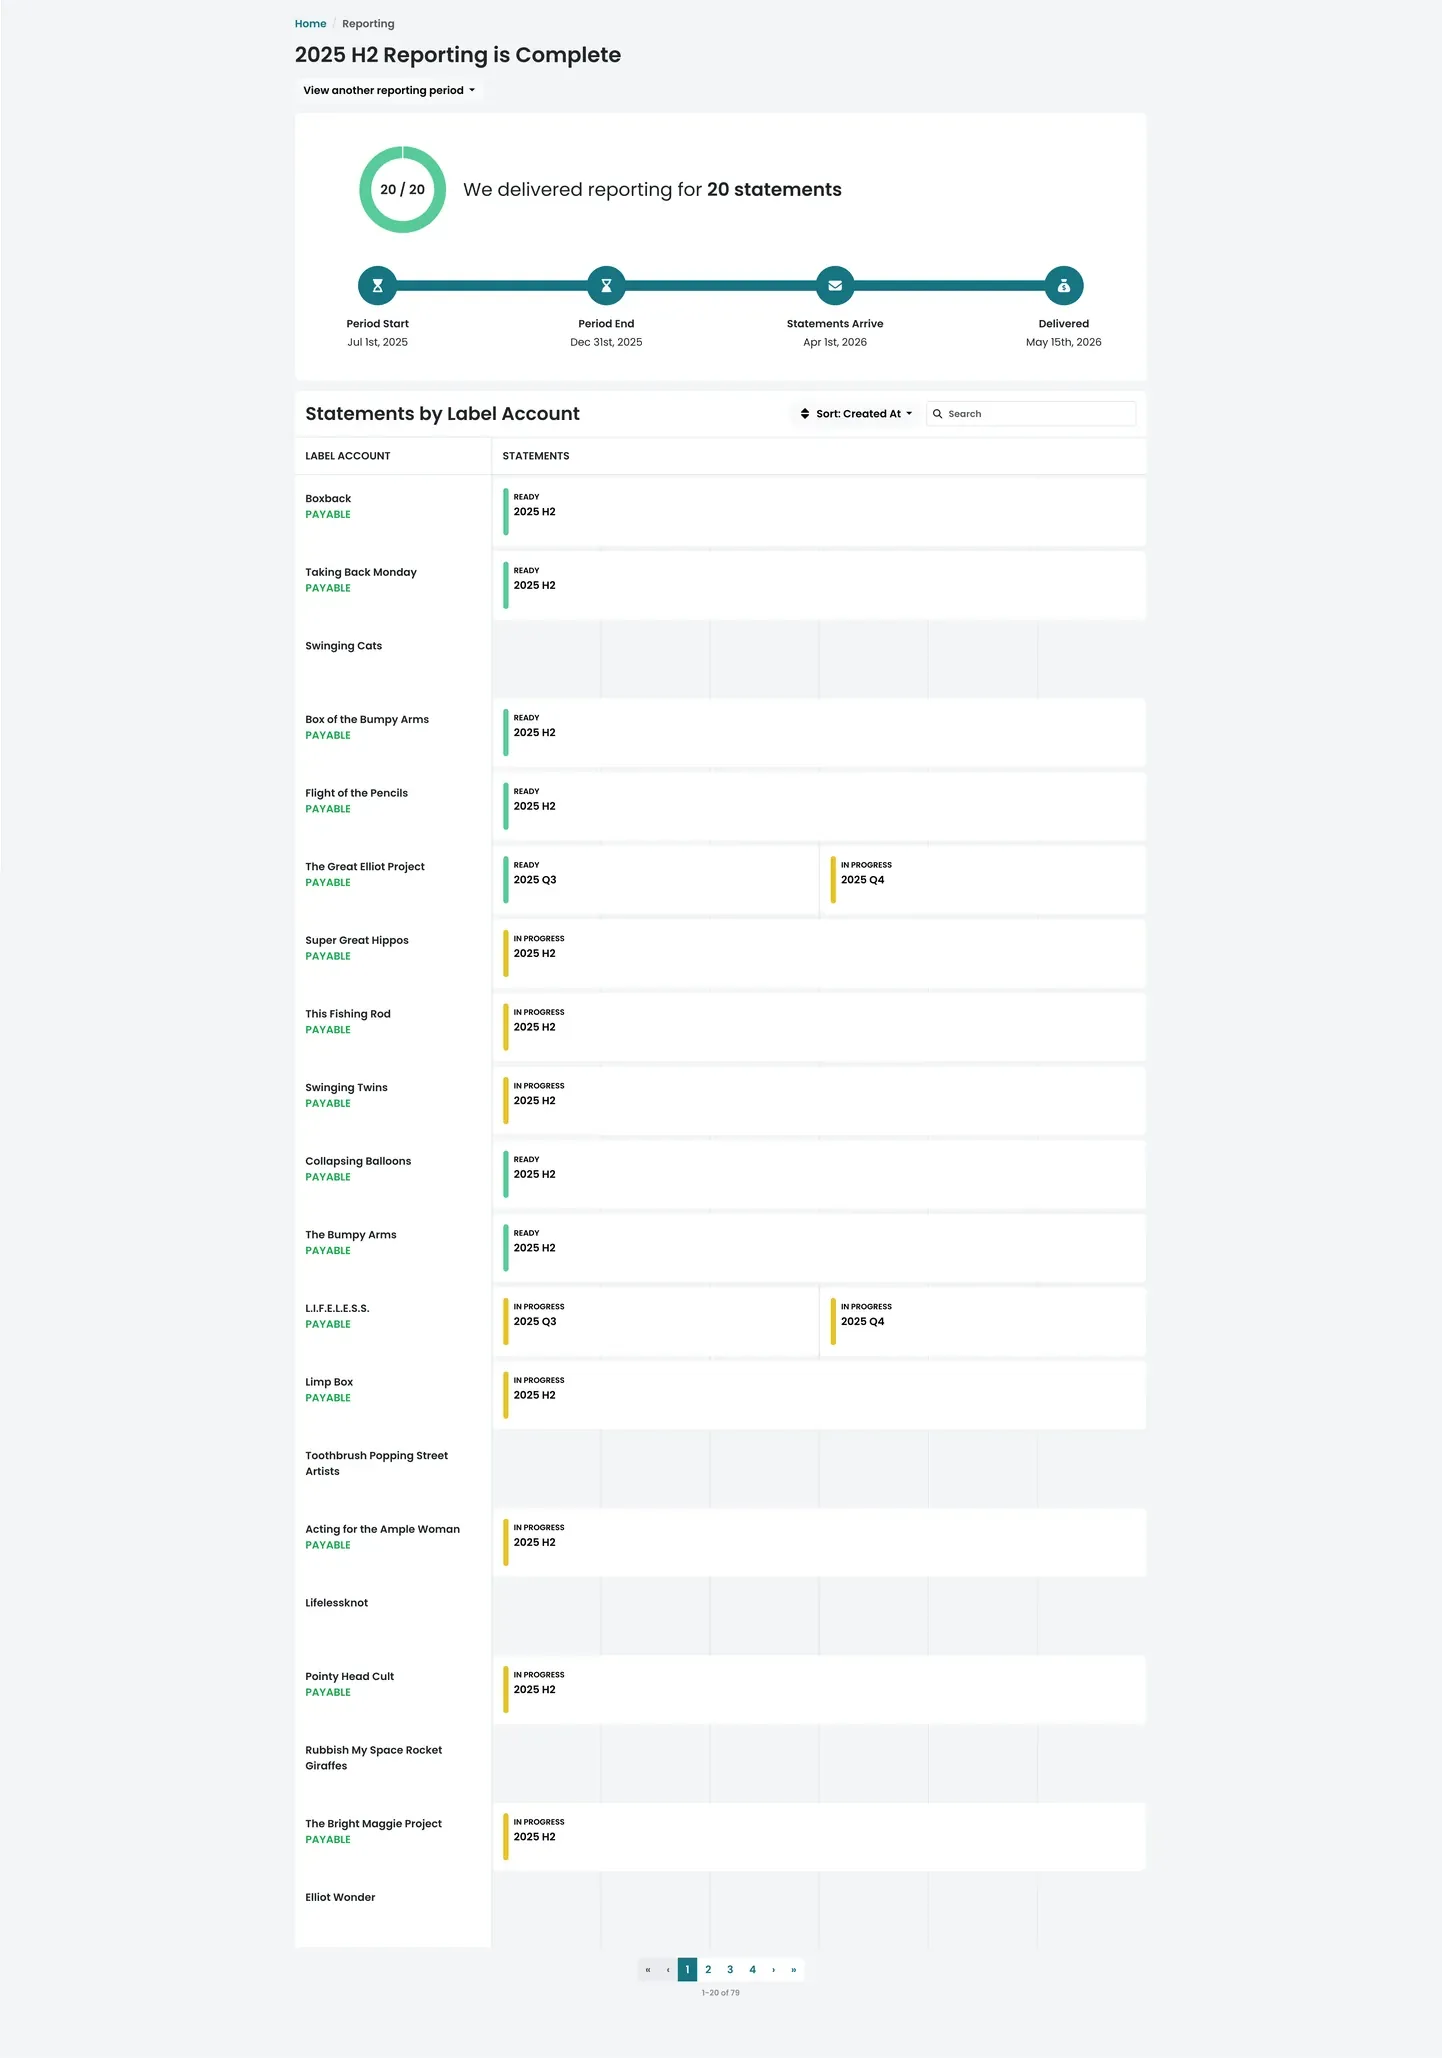The height and width of the screenshot is (2058, 1442).
Task: Open Collapsing Balloons 2025 H2 statement
Action: (820, 1175)
